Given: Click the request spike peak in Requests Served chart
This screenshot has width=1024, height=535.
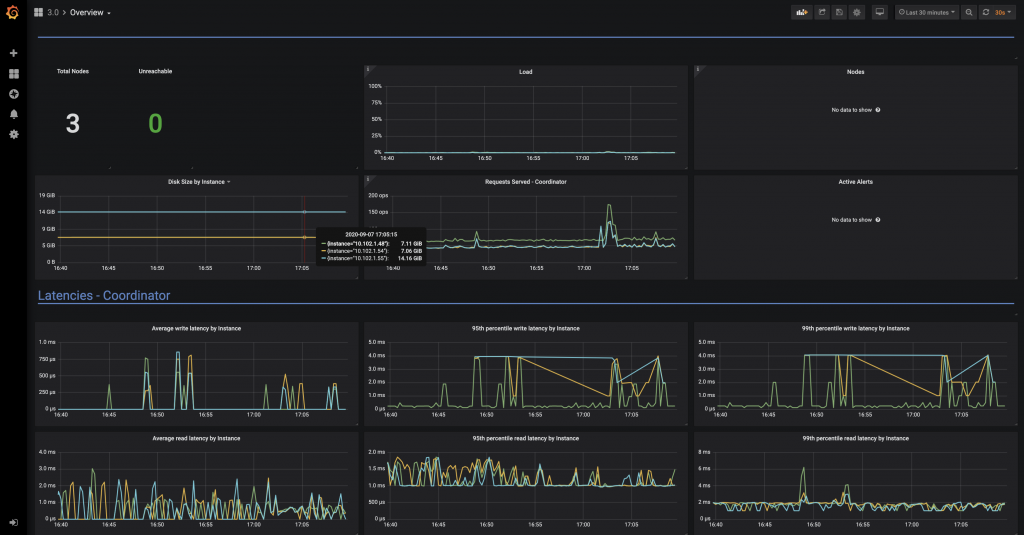Looking at the screenshot, I should 609,206.
